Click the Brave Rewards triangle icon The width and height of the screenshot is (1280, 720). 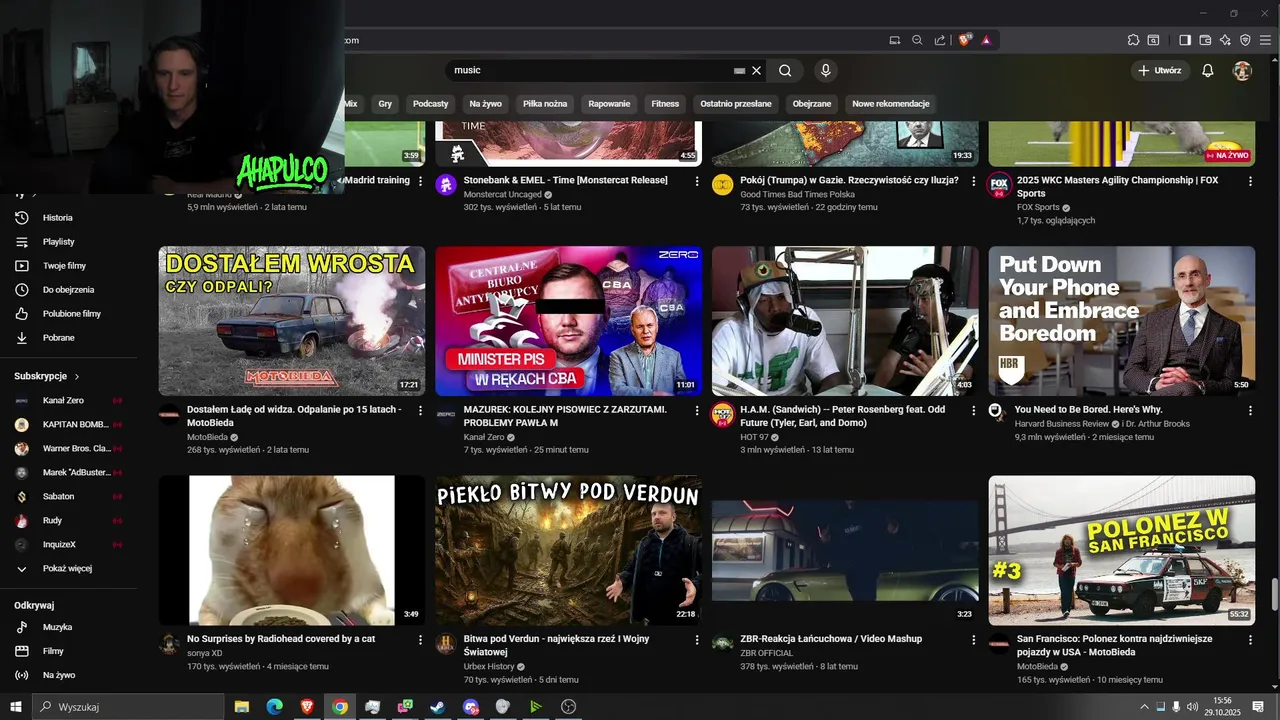pos(986,40)
